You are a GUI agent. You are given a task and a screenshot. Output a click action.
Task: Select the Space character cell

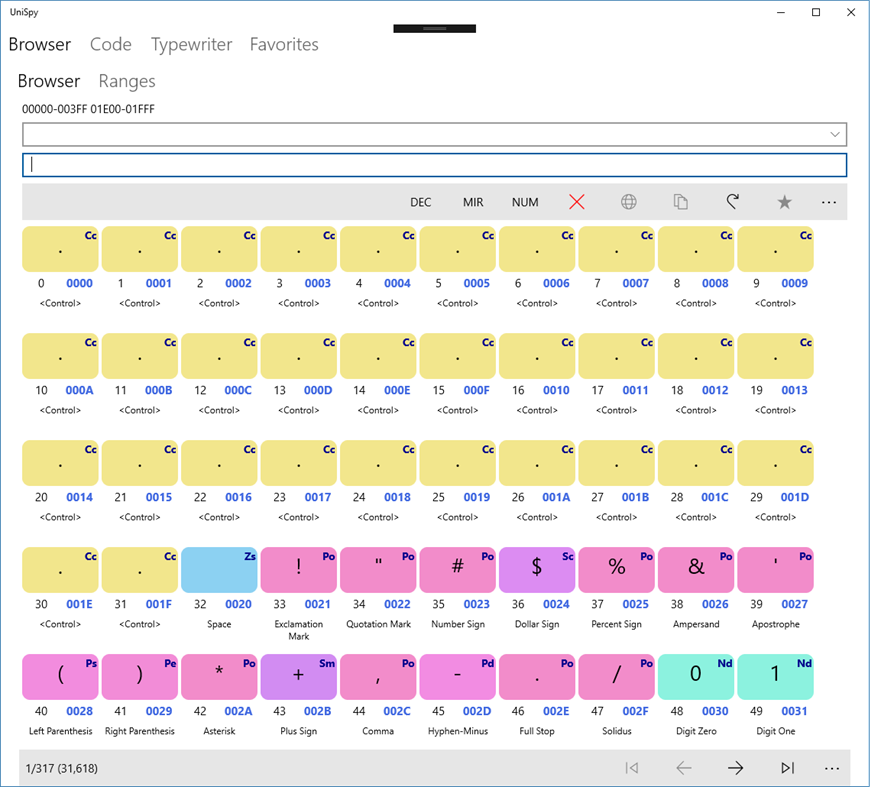[x=219, y=568]
